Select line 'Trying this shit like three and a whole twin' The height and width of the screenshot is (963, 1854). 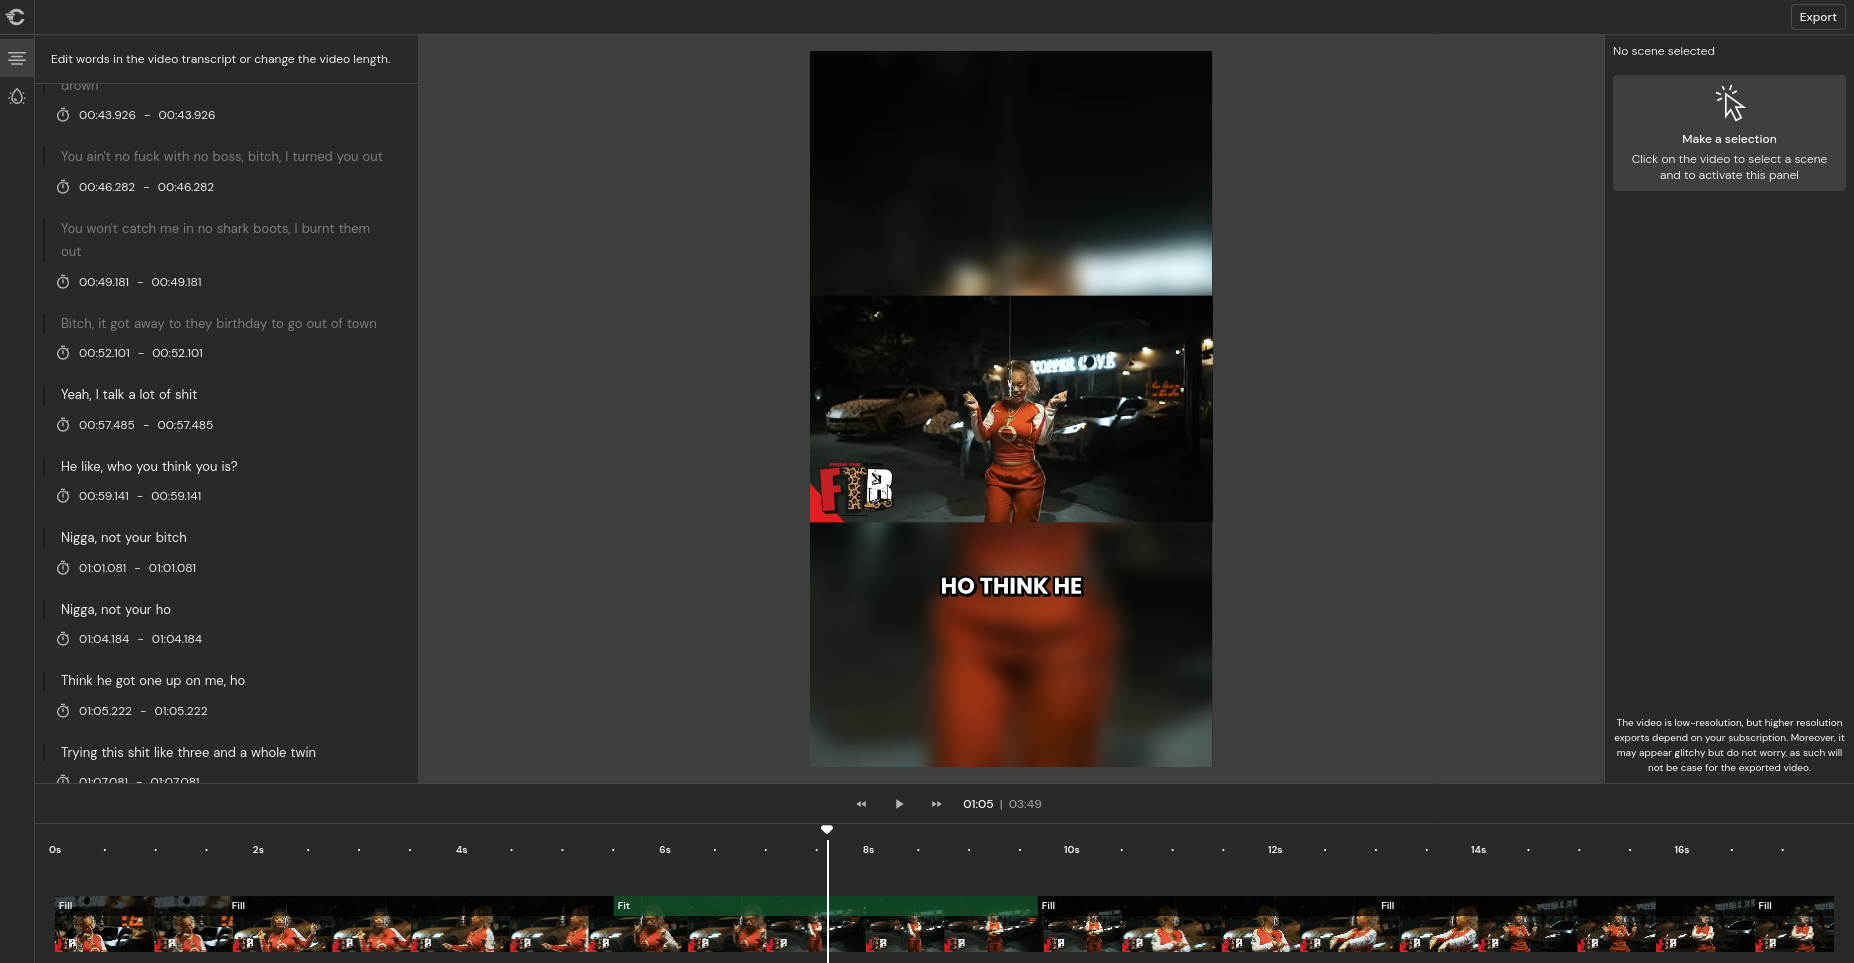click(x=188, y=753)
